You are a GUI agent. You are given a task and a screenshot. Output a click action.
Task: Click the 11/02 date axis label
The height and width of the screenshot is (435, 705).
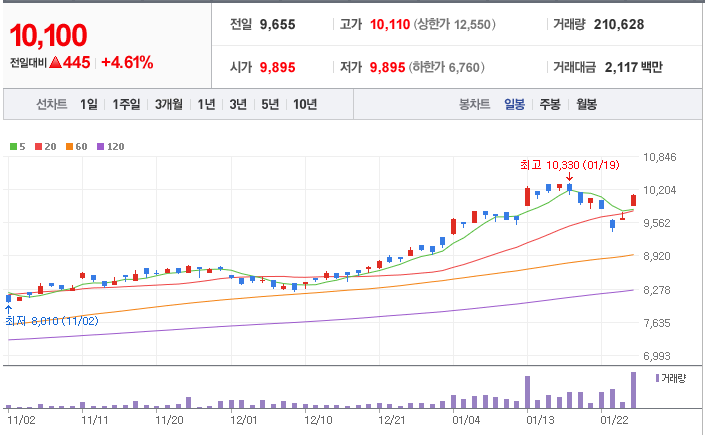coord(22,420)
